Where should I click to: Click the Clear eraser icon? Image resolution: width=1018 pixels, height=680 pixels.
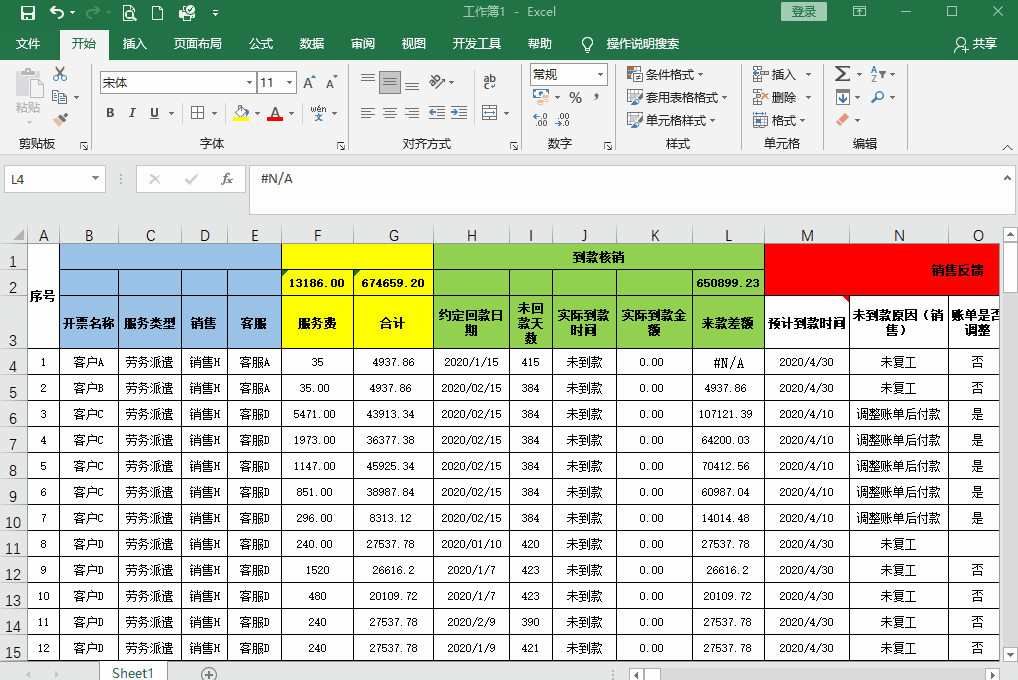click(842, 120)
